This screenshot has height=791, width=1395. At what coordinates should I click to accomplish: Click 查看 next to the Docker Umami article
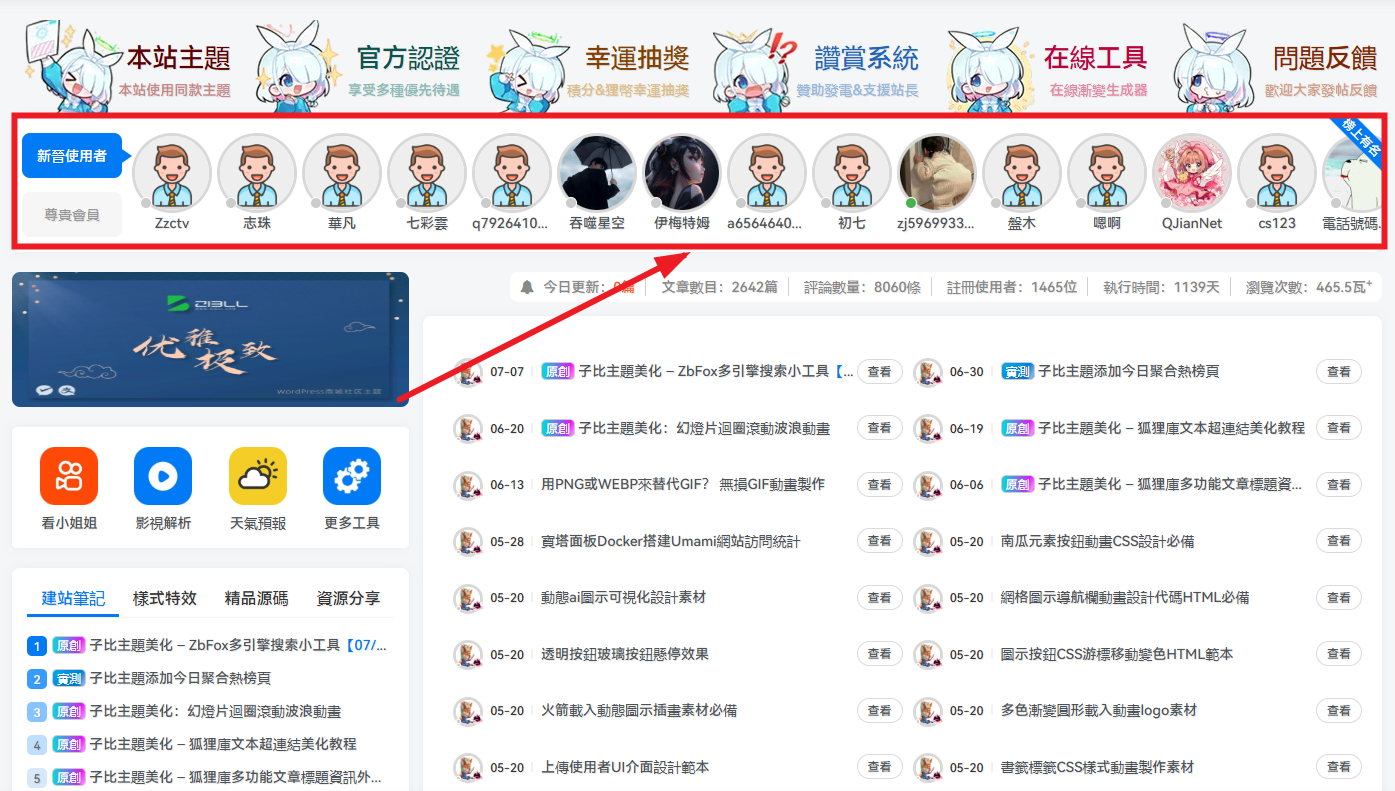(x=879, y=540)
